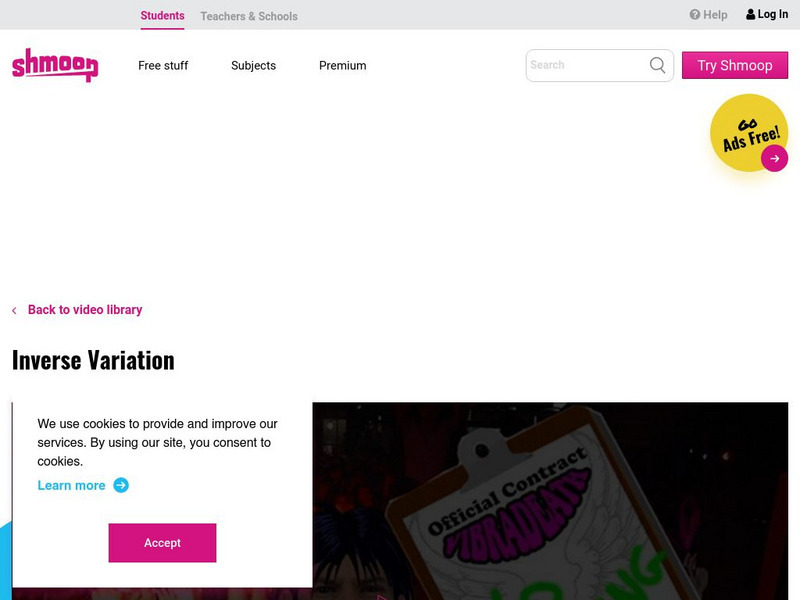Accept the cookies notice

(162, 543)
